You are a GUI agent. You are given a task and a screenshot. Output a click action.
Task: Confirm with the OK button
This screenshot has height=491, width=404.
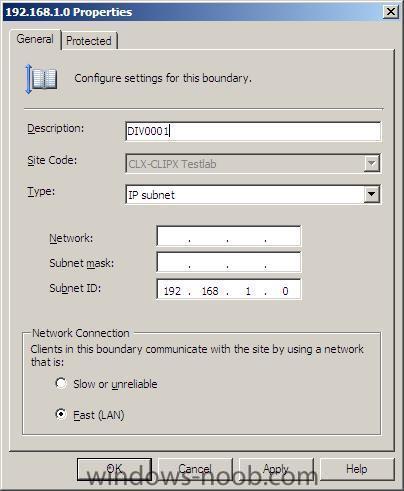pos(114,469)
